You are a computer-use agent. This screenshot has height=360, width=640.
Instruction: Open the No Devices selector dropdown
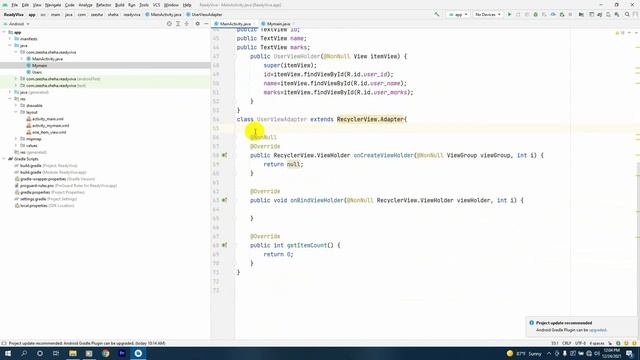(x=487, y=14)
